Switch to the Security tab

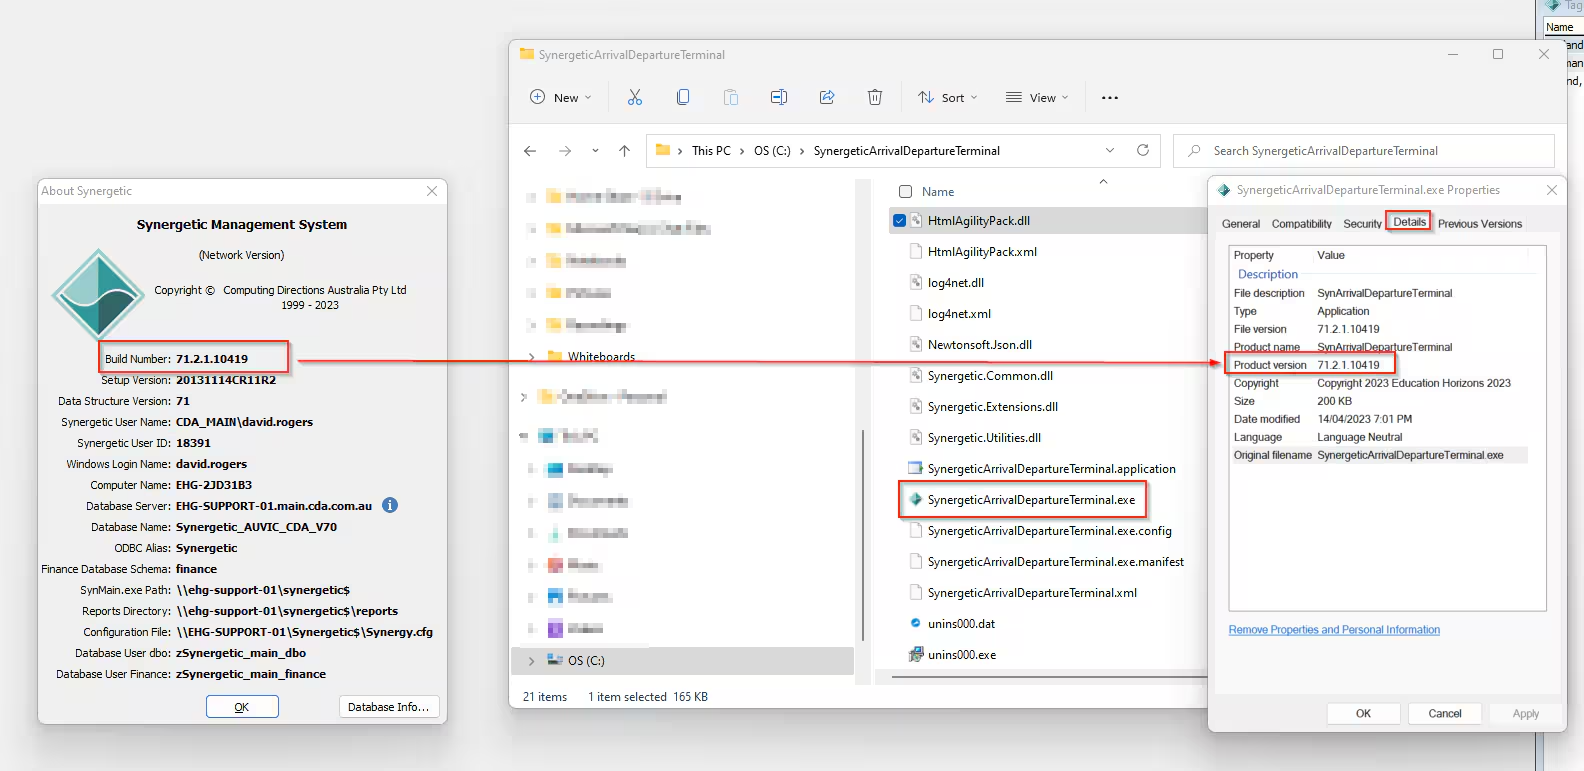[1362, 224]
